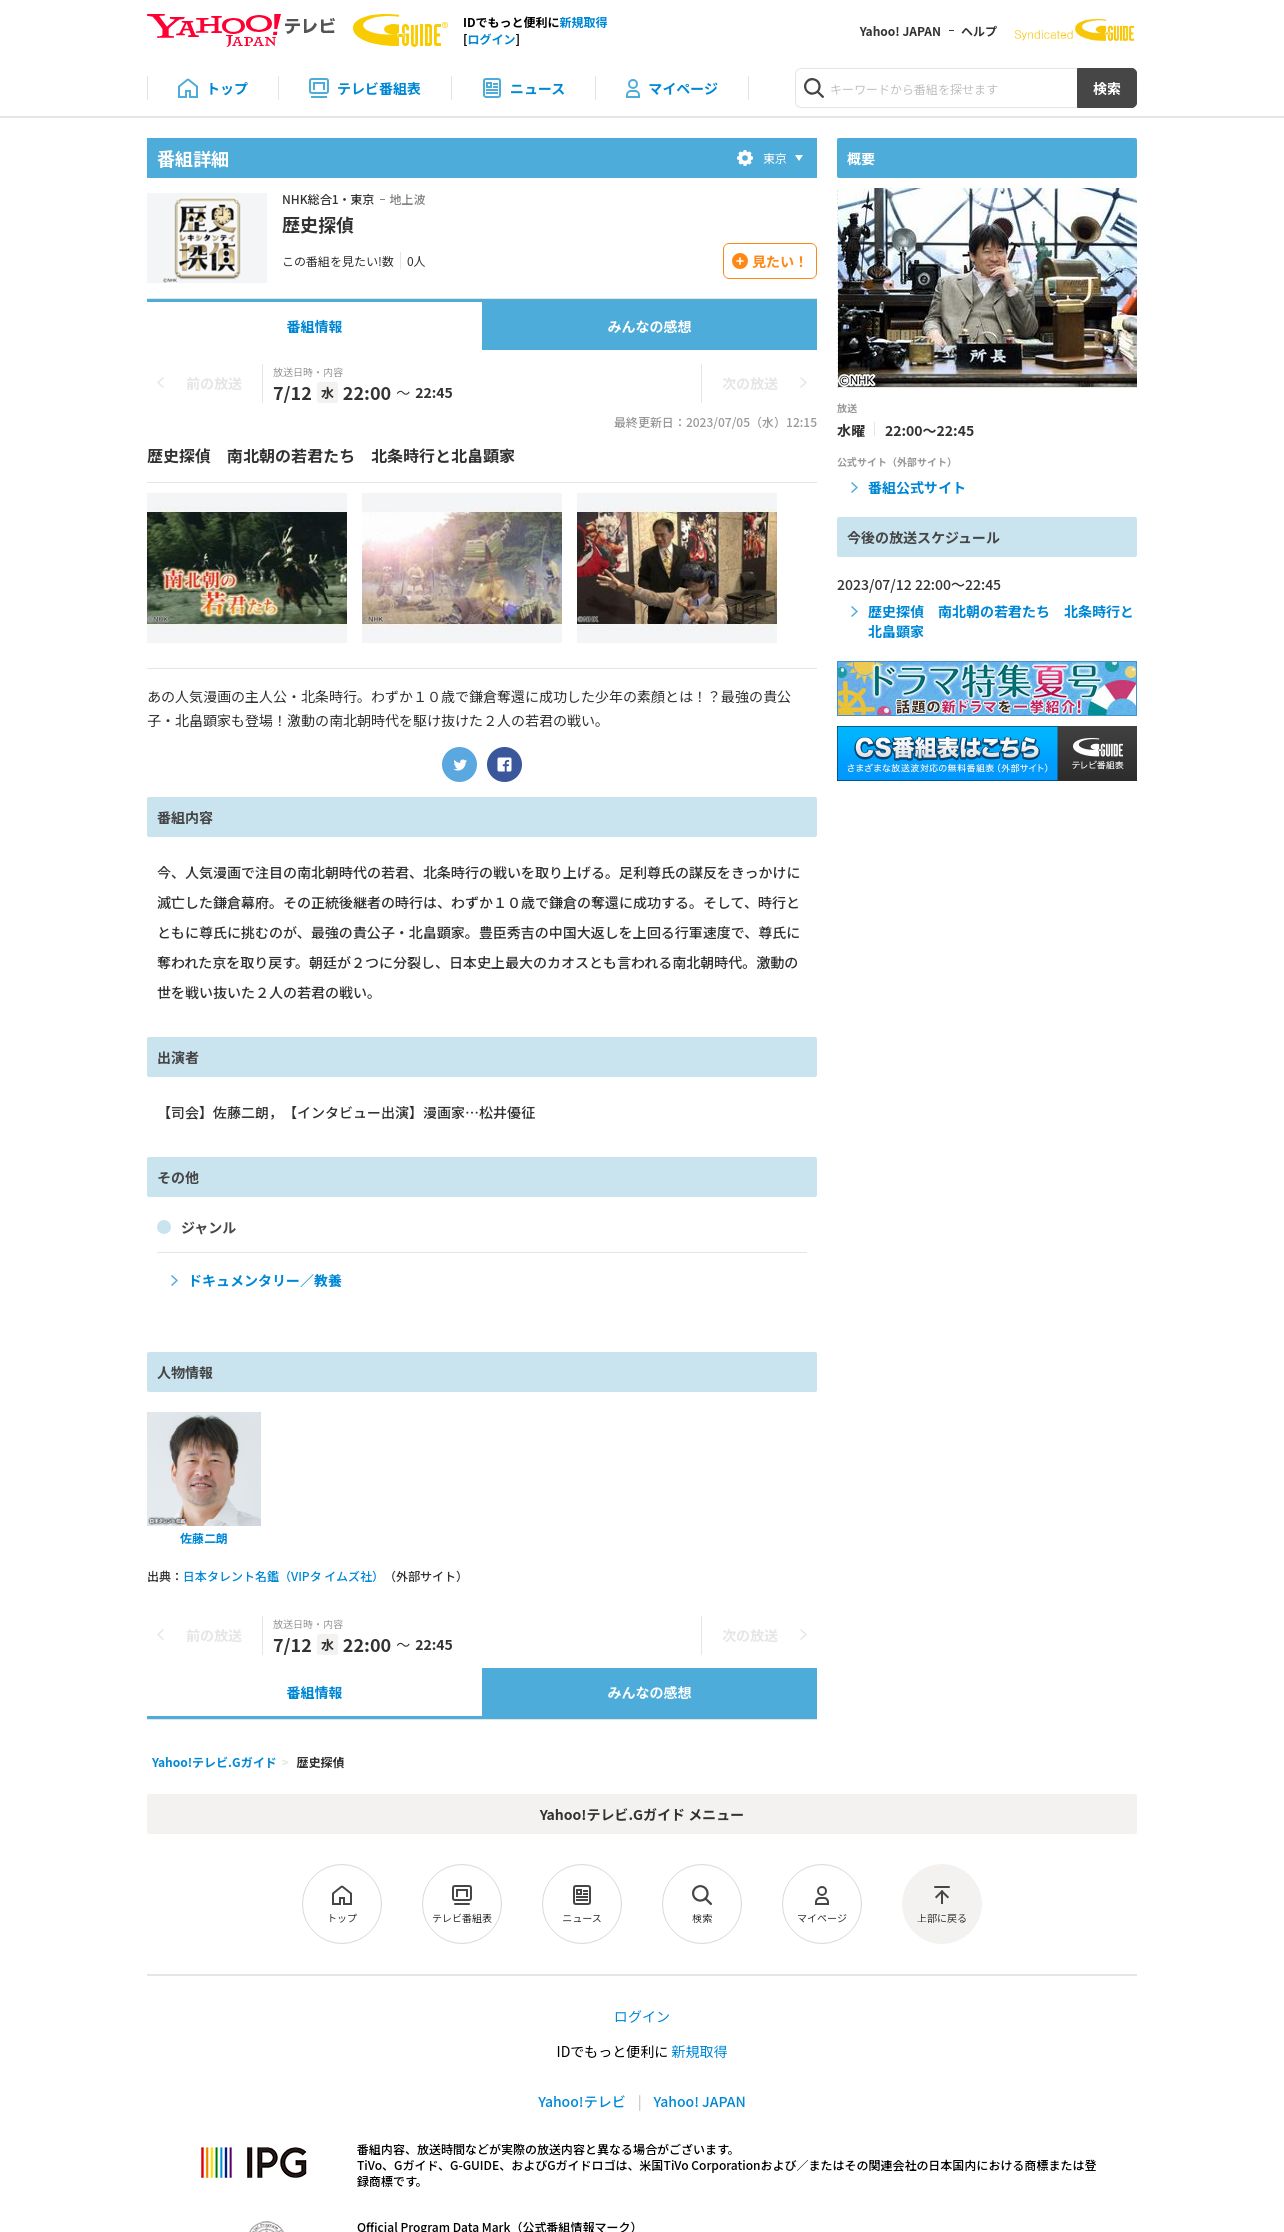Open トップ from the top navigation
Viewport: 1284px width, 2232px height.
[213, 89]
